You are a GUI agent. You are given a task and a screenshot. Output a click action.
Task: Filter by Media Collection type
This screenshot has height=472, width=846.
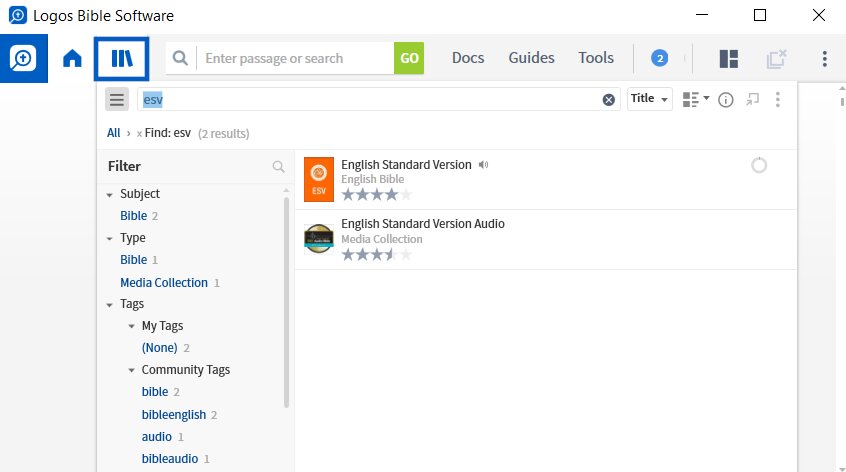[x=163, y=283]
